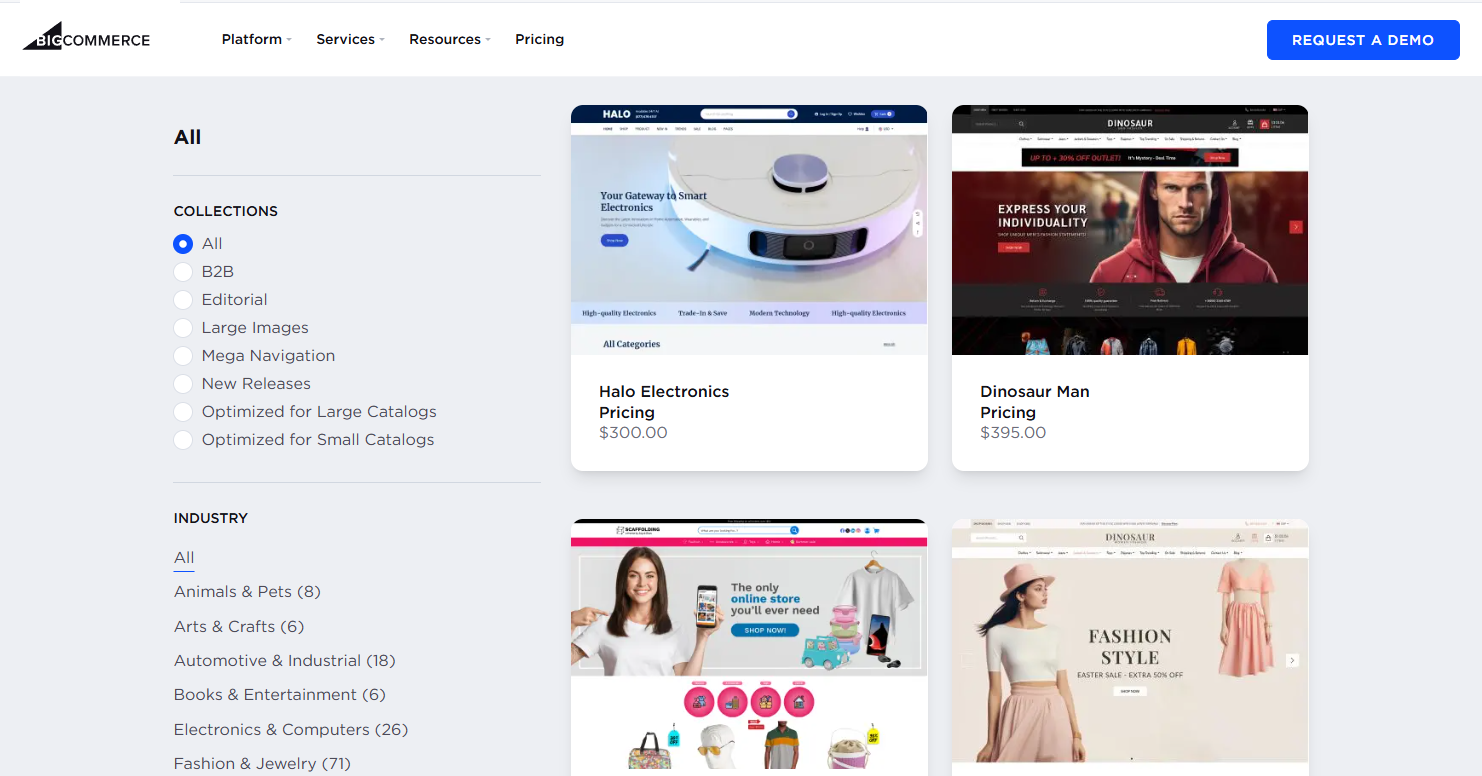This screenshot has width=1482, height=776.
Task: Click the BigCommerce logo
Action: pos(86,36)
